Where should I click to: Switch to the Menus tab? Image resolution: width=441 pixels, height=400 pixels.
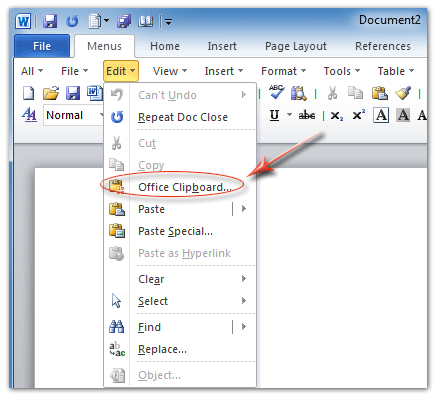point(104,46)
